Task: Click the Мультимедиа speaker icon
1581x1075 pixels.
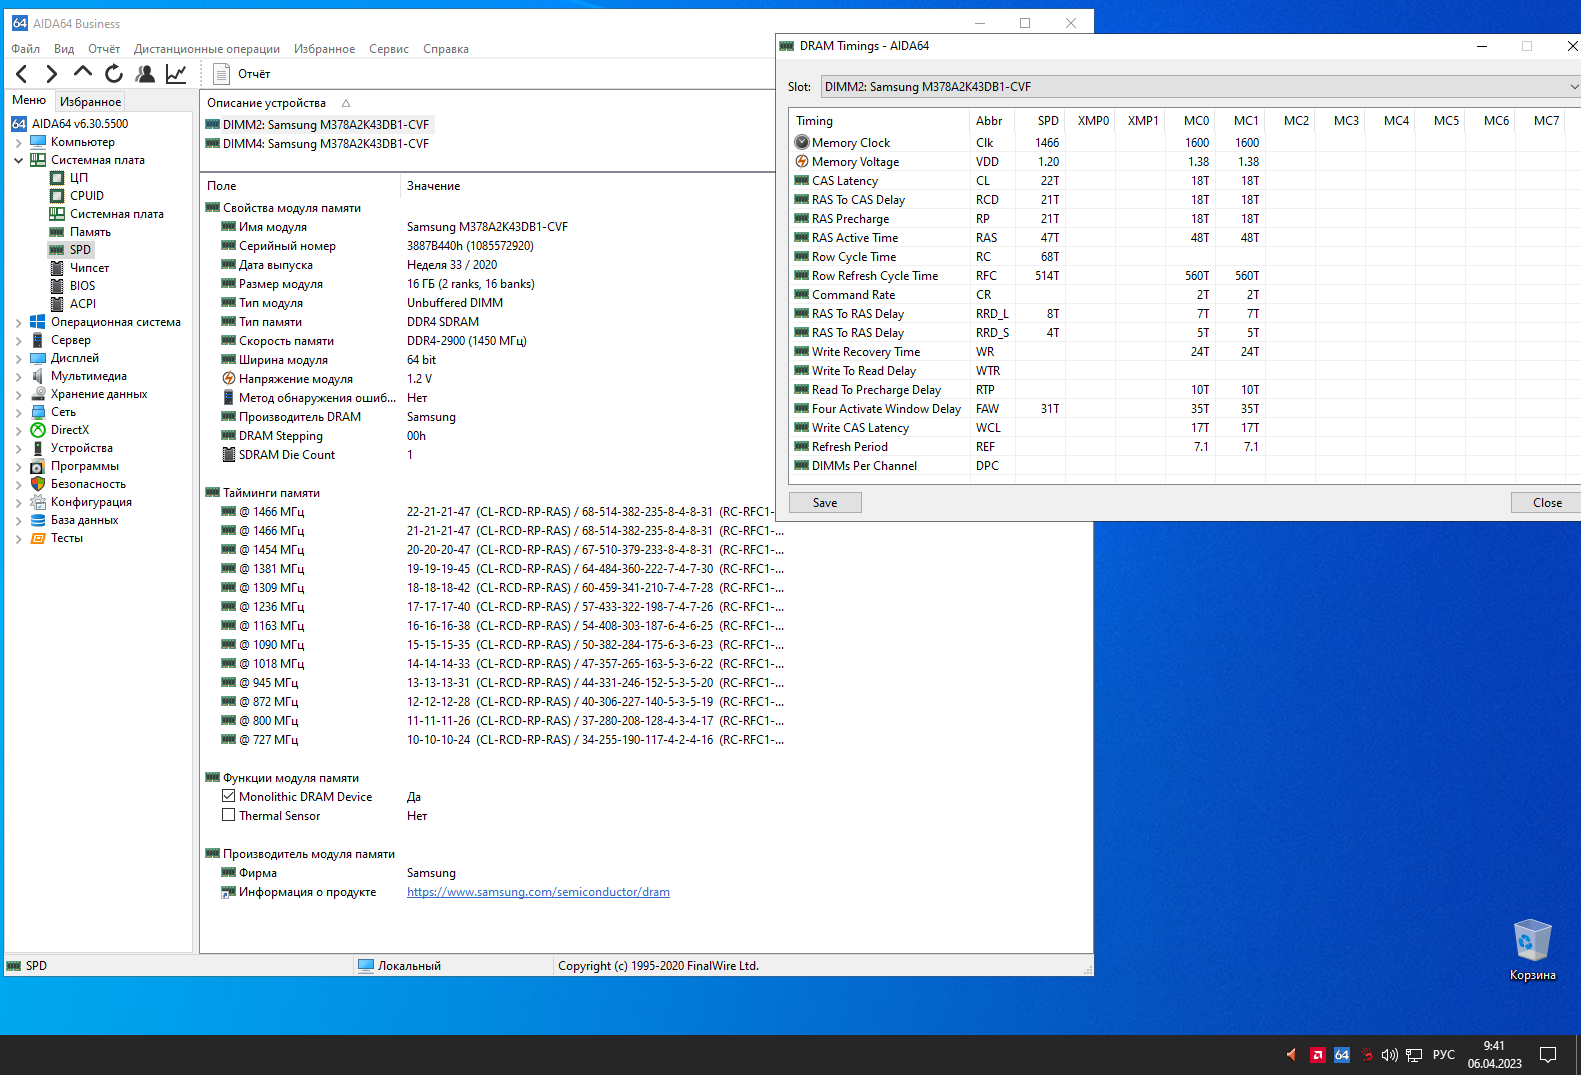Action: pyautogui.click(x=38, y=376)
